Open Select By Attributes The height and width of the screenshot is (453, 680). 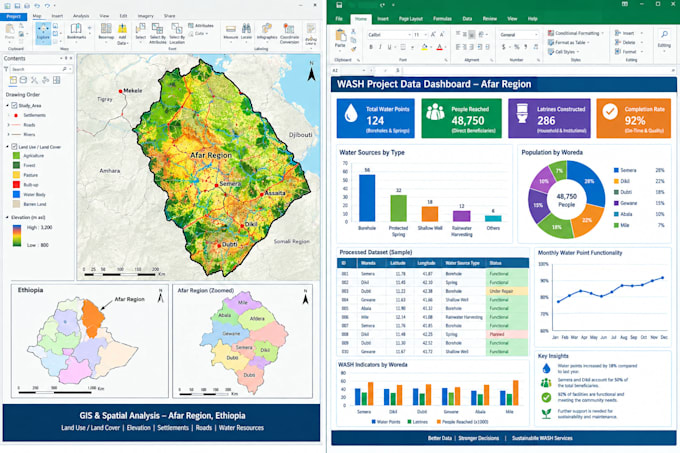(157, 33)
